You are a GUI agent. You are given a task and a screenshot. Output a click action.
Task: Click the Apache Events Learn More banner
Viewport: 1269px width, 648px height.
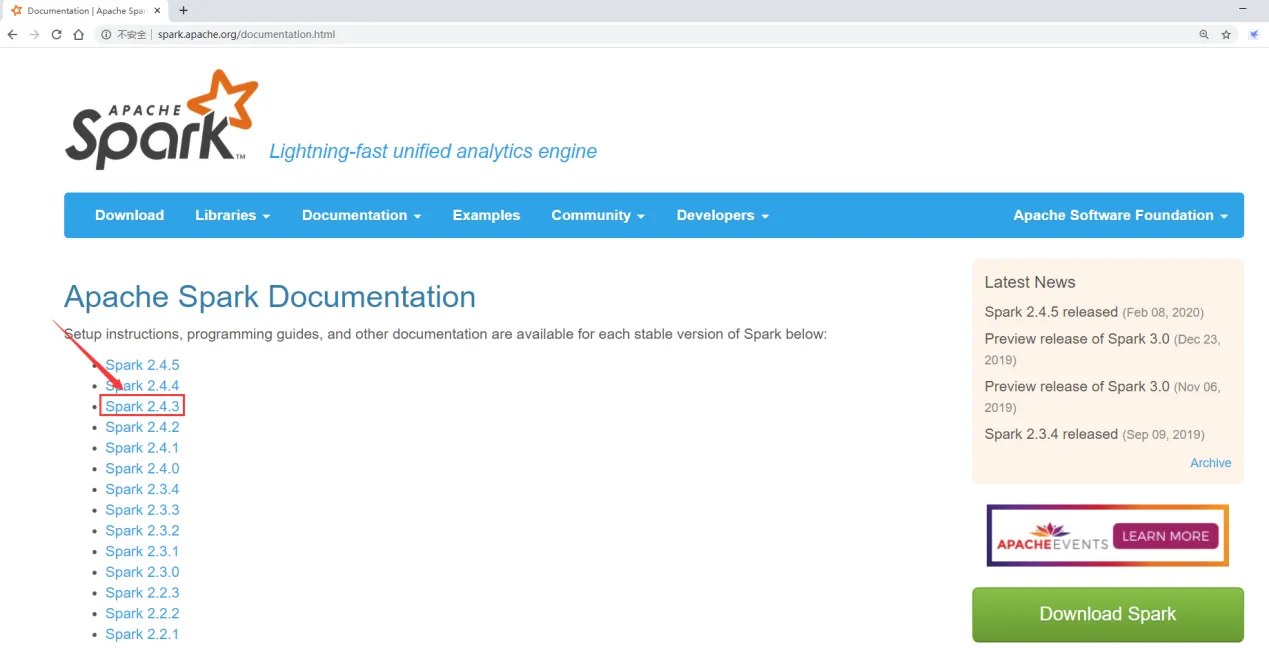[x=1107, y=535]
